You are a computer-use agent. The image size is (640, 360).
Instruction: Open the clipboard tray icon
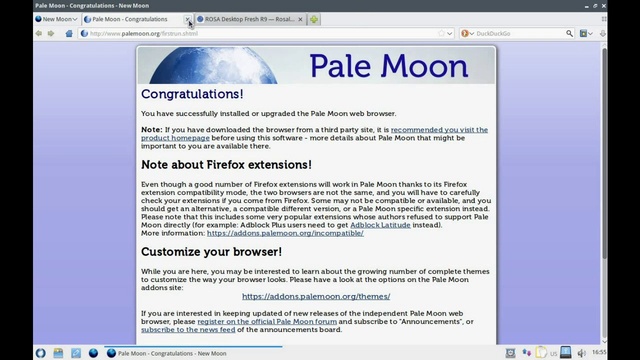(x=541, y=353)
